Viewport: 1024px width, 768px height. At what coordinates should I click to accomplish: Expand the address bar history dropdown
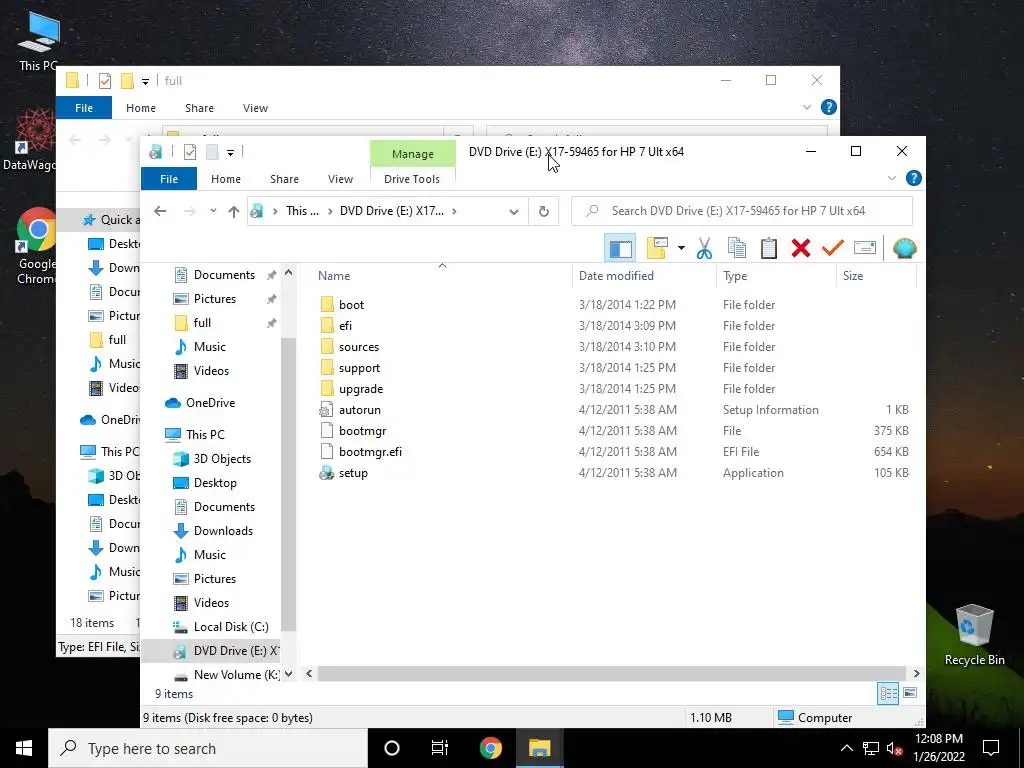514,211
